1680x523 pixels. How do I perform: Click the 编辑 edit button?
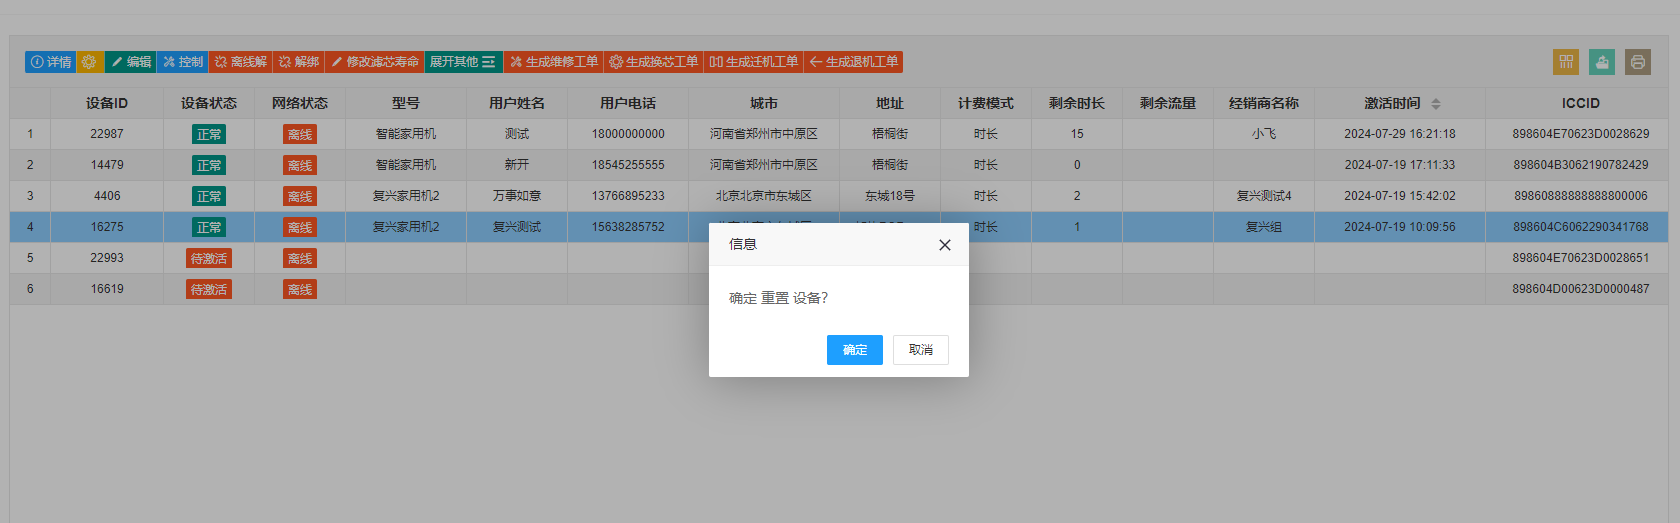131,62
